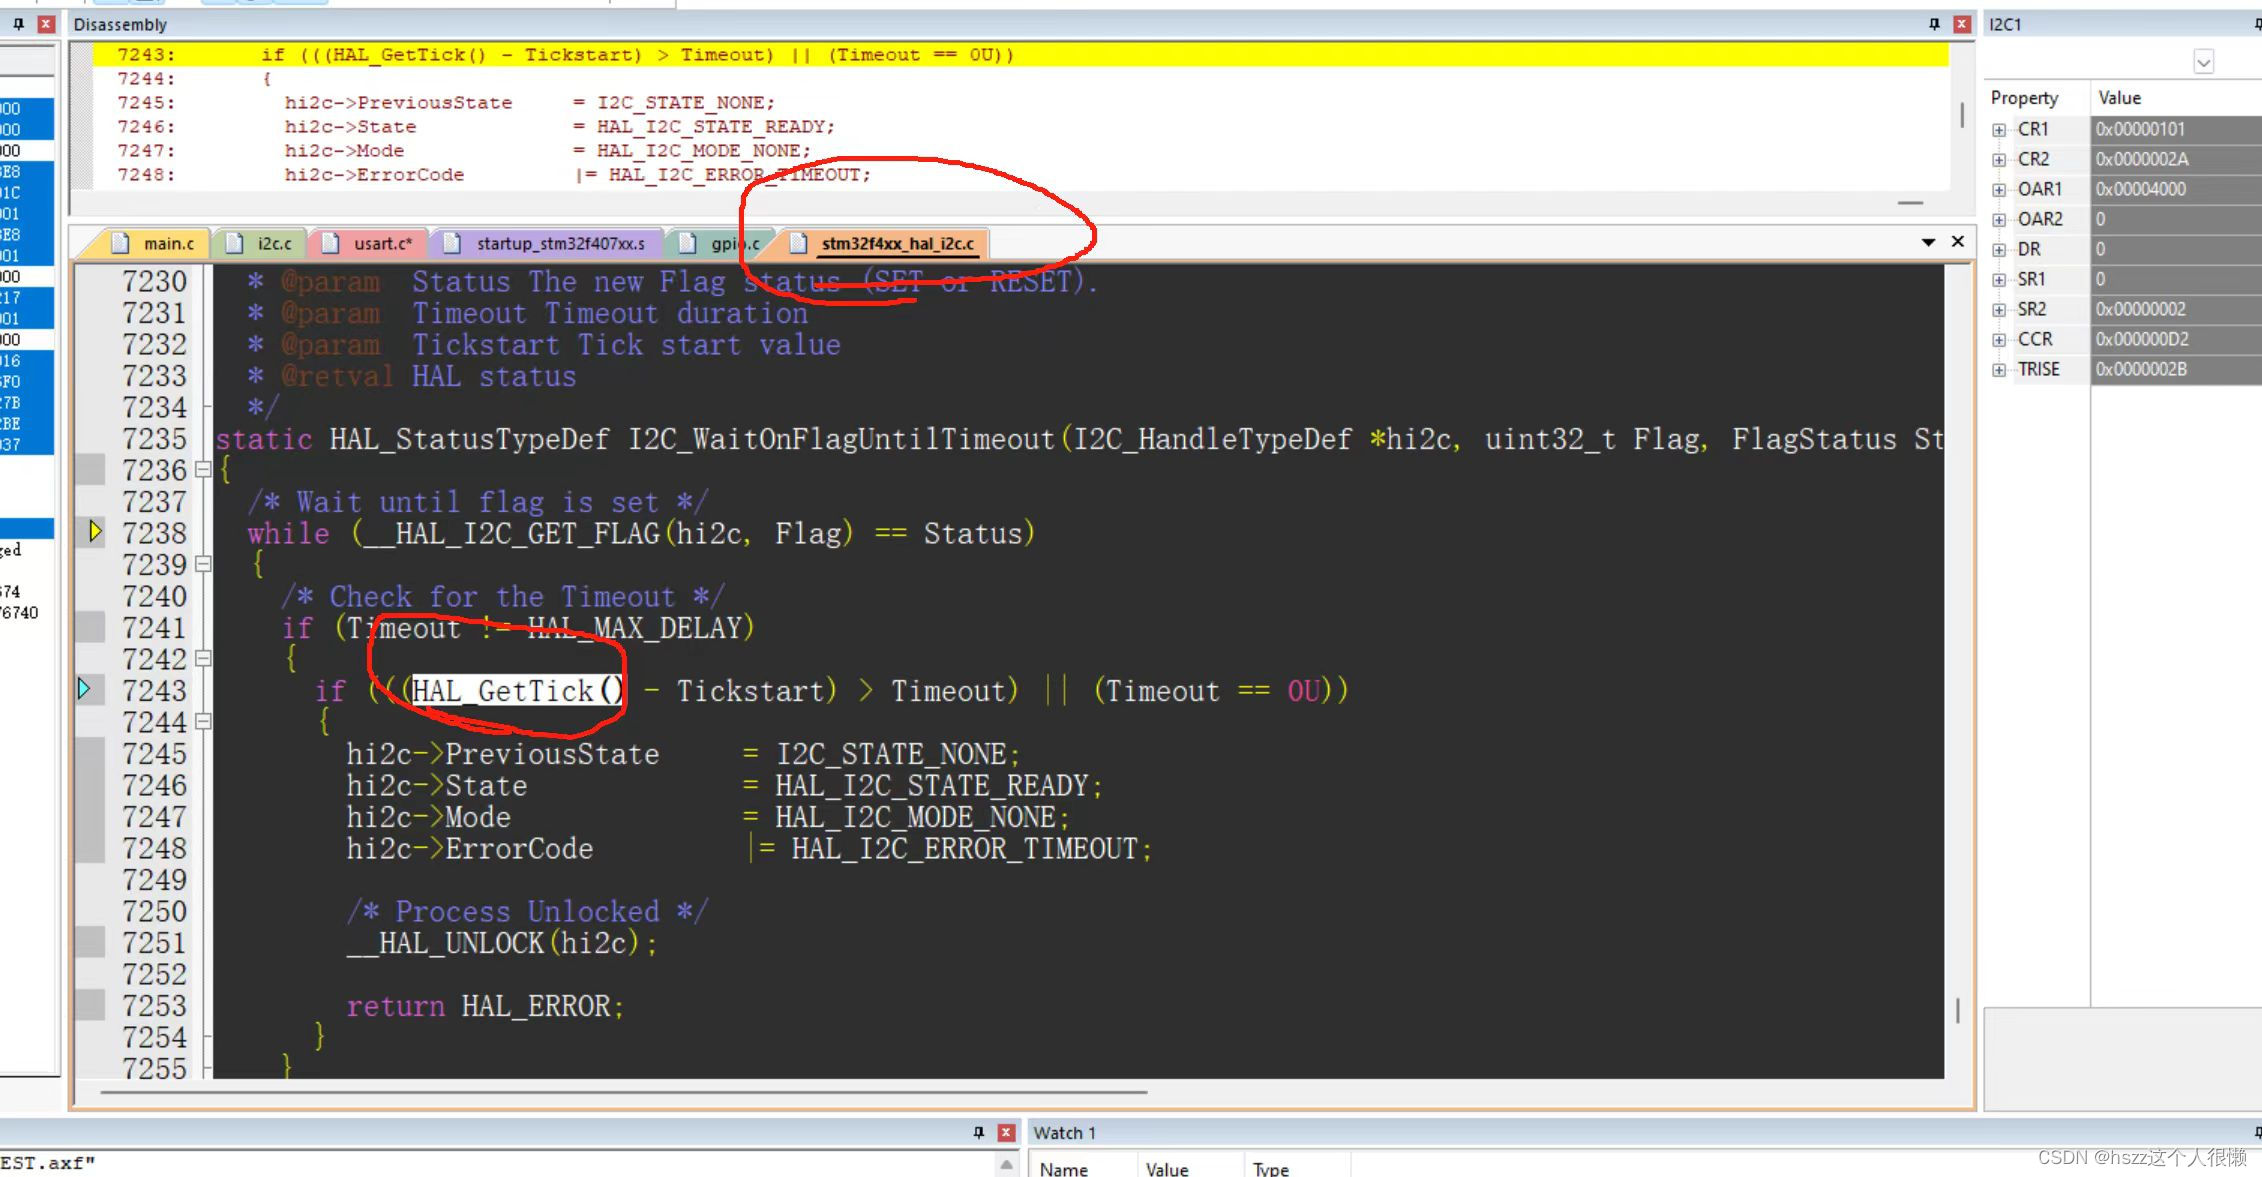
Task: Pin the Disassembly window
Action: [1934, 23]
